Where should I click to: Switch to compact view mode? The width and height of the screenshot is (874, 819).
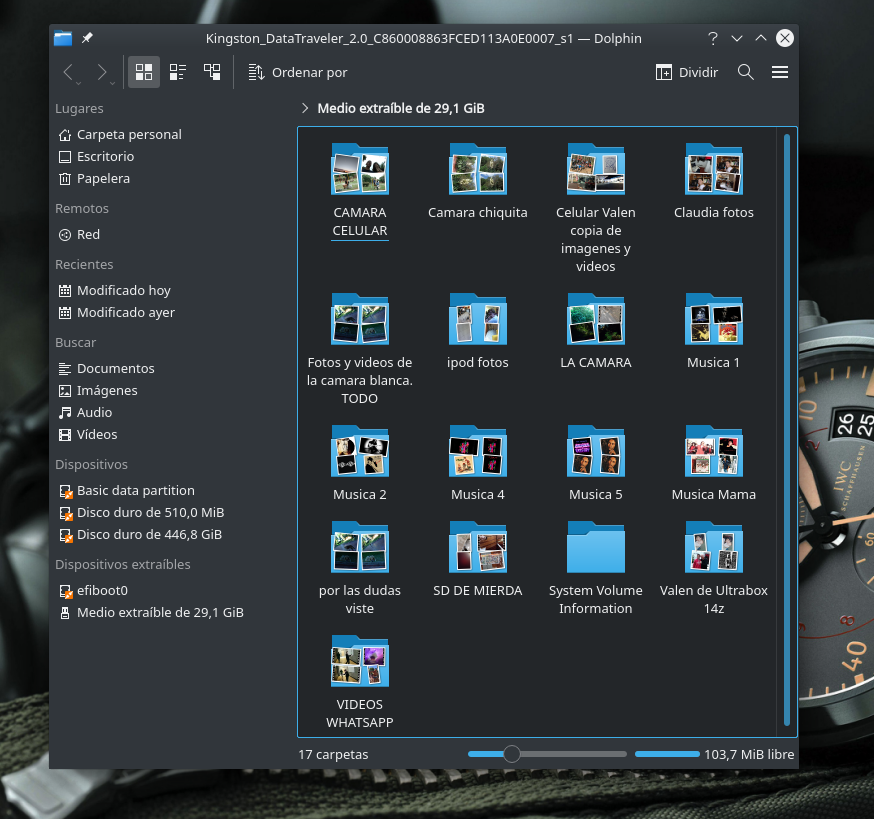coord(178,72)
